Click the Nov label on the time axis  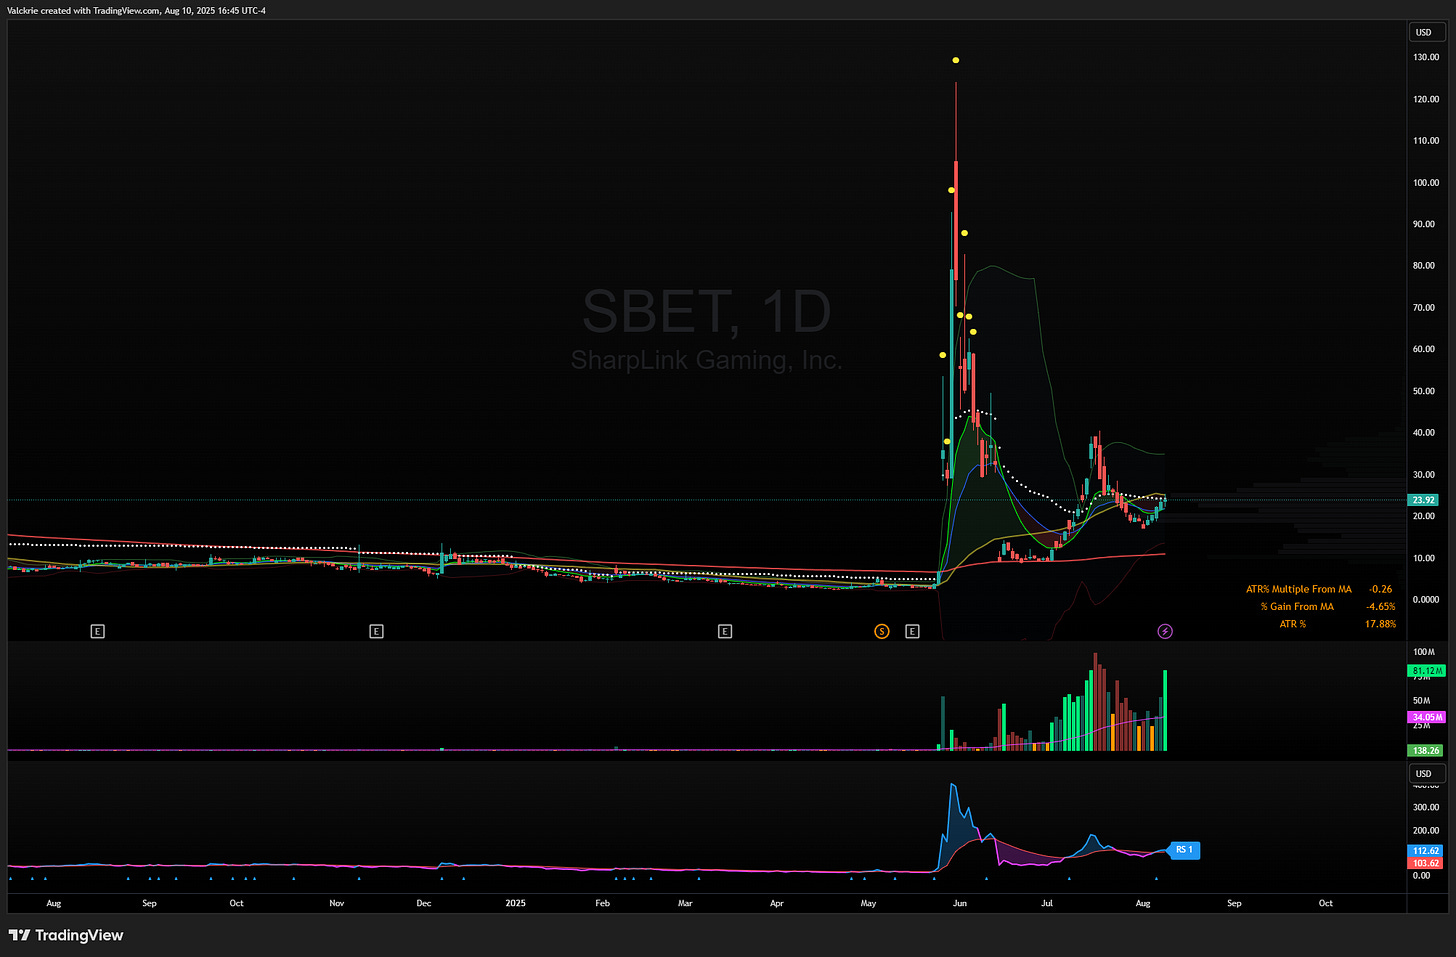pos(337,903)
